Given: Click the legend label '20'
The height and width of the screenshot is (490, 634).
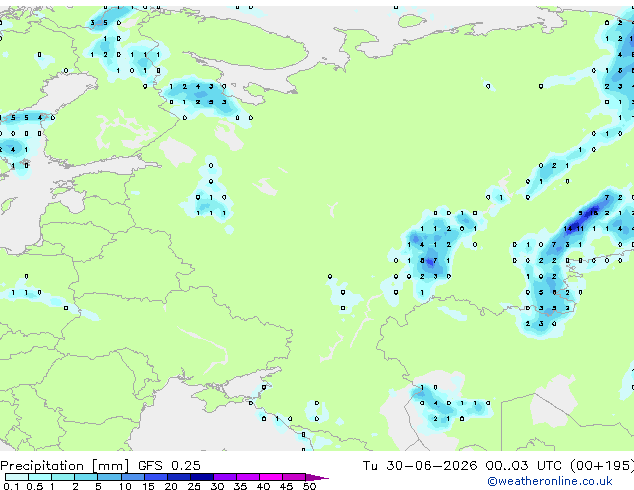Looking at the screenshot, I should click(x=171, y=486).
